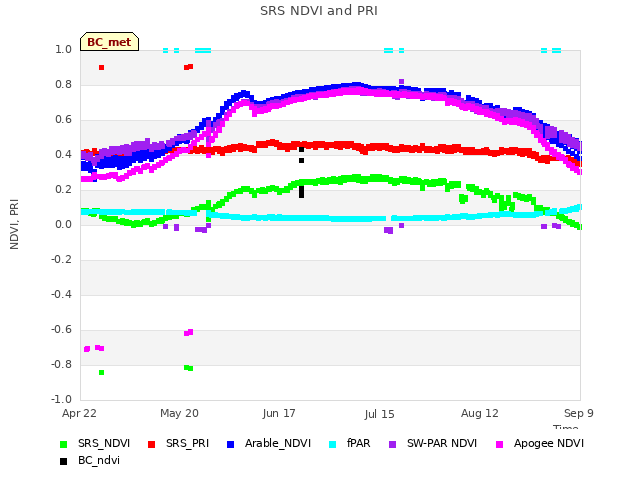The width and height of the screenshot is (640, 480).
Task: Click the magenta Apogee NDVI legend swatch
Action: pos(499,444)
